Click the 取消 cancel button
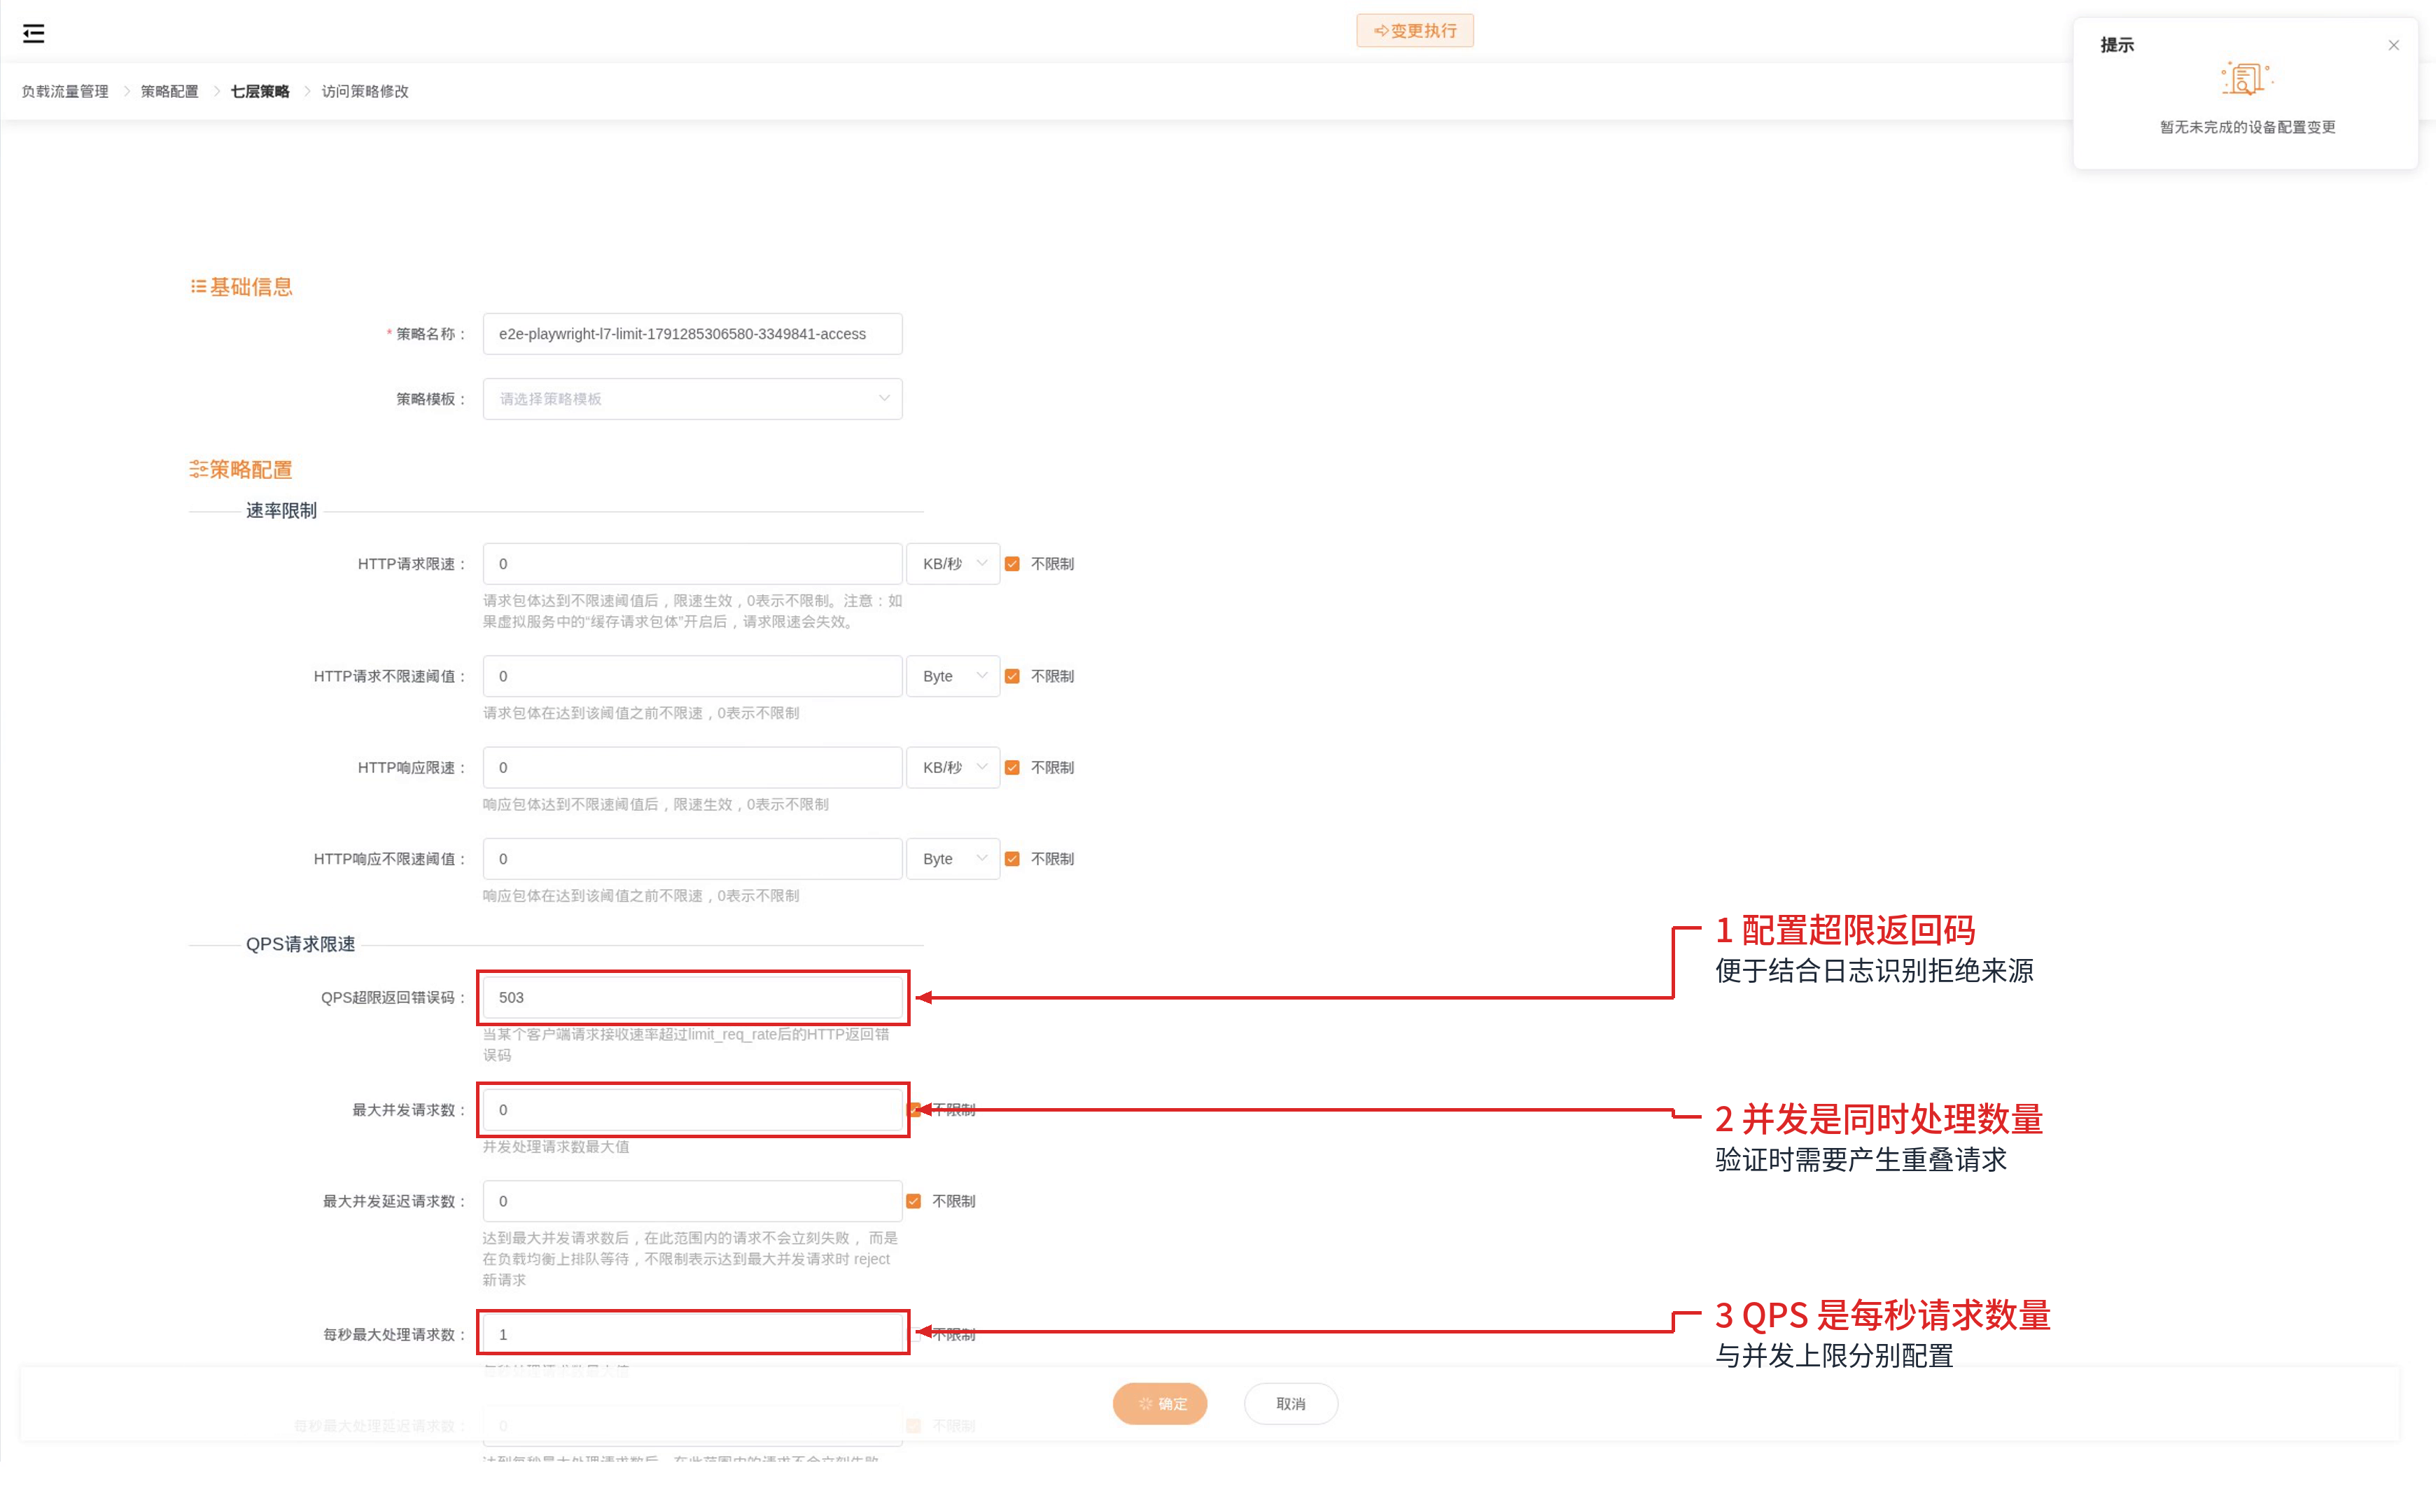 pos(1290,1403)
